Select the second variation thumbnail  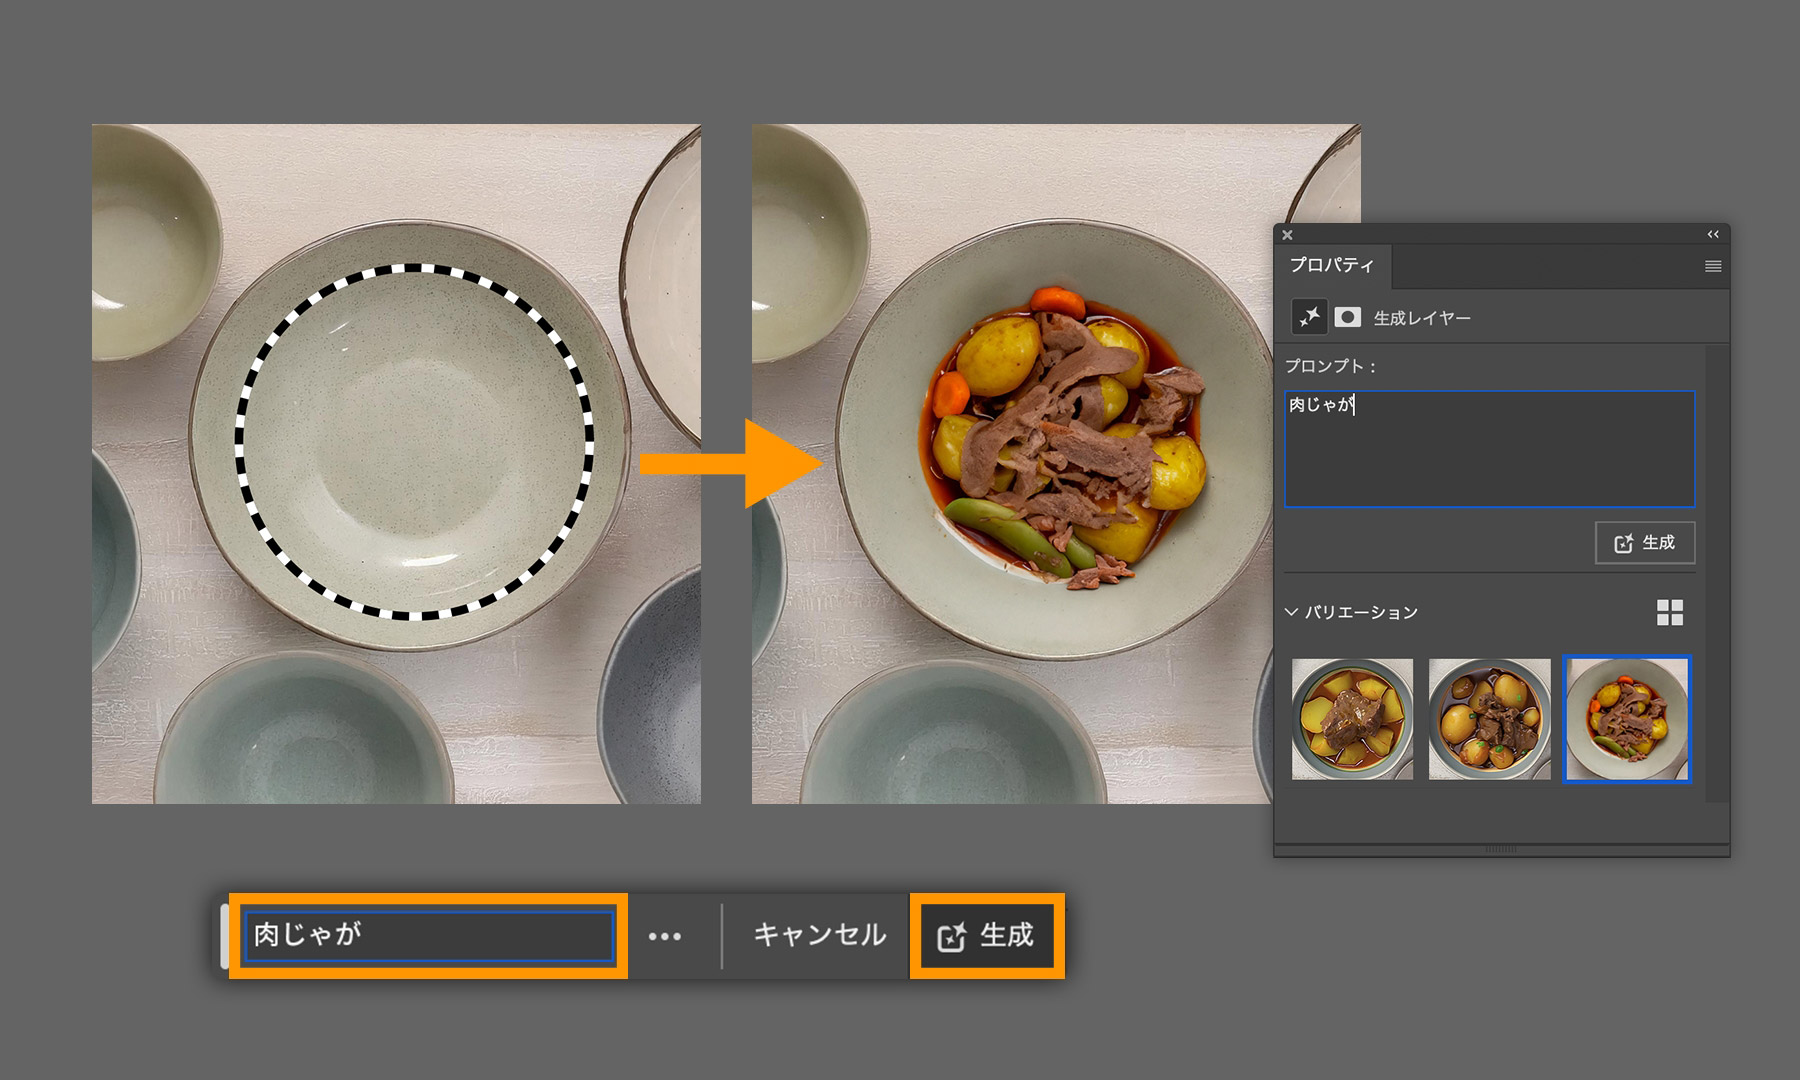pyautogui.click(x=1489, y=719)
